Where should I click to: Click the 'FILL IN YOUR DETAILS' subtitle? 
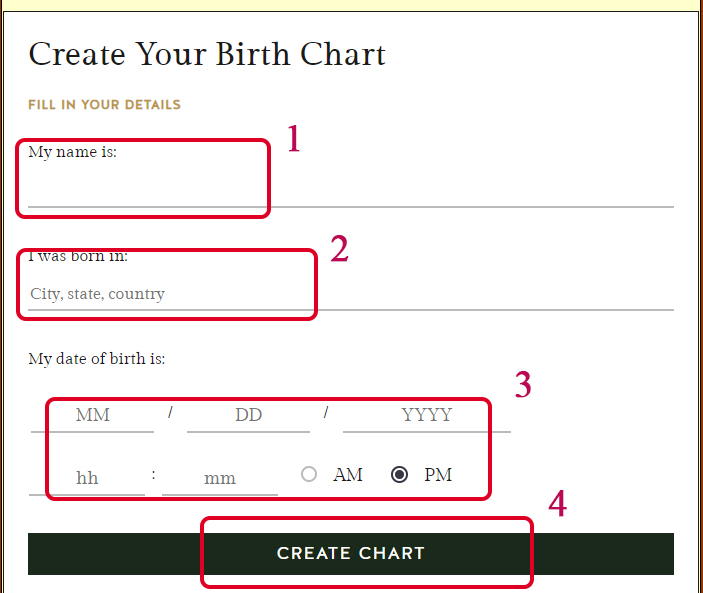pos(104,104)
